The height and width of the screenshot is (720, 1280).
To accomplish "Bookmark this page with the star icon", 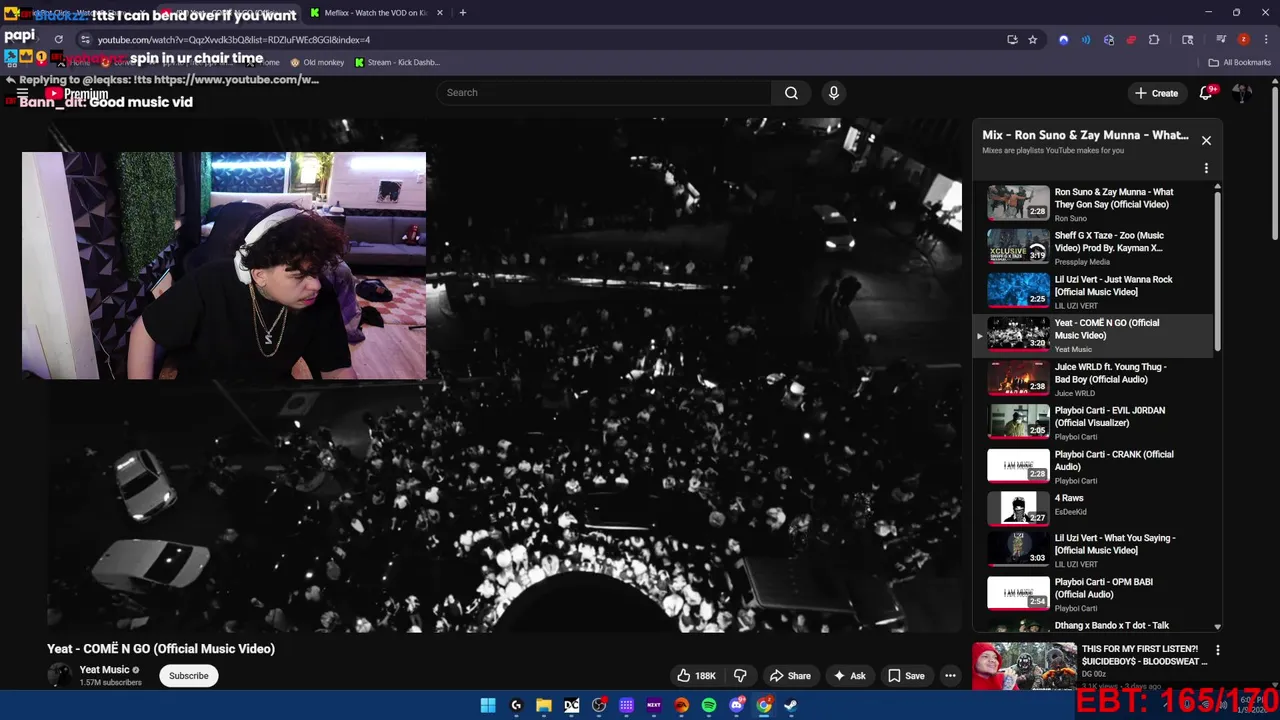I will tap(1033, 39).
